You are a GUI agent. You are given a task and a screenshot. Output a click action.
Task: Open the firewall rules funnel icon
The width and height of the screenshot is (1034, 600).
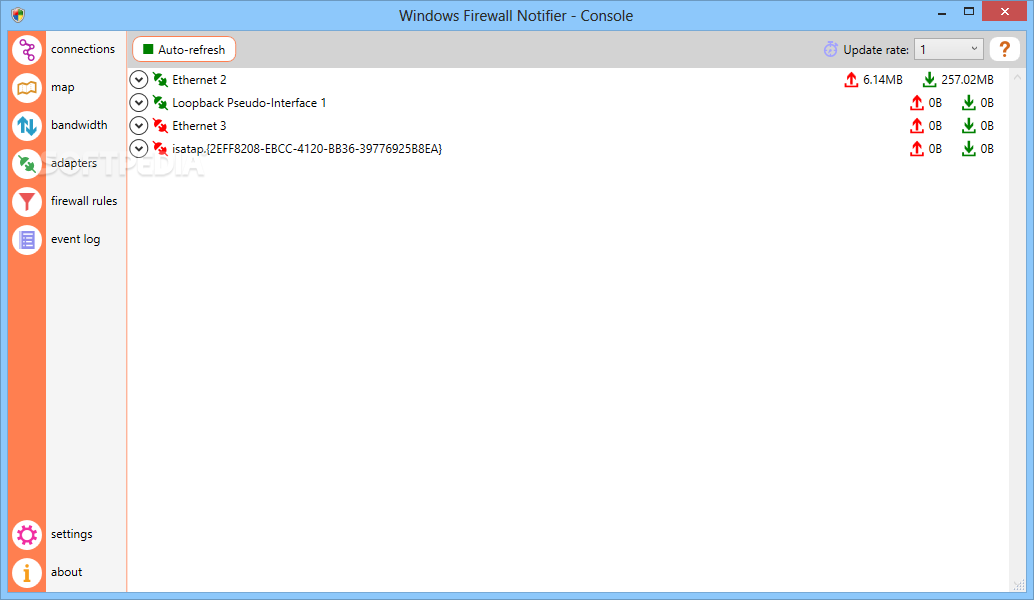pyautogui.click(x=27, y=202)
